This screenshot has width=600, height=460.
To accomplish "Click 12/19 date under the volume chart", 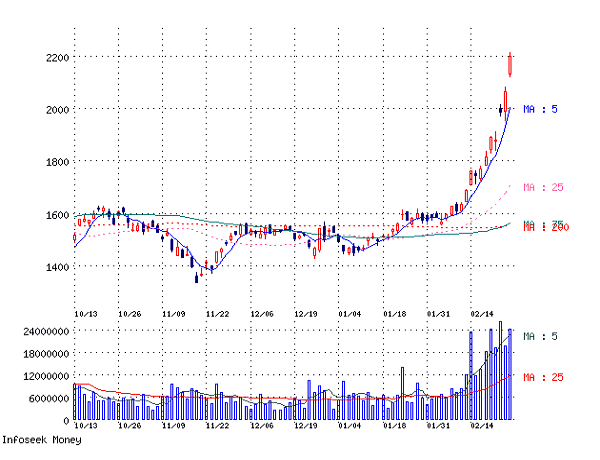I will pos(306,426).
